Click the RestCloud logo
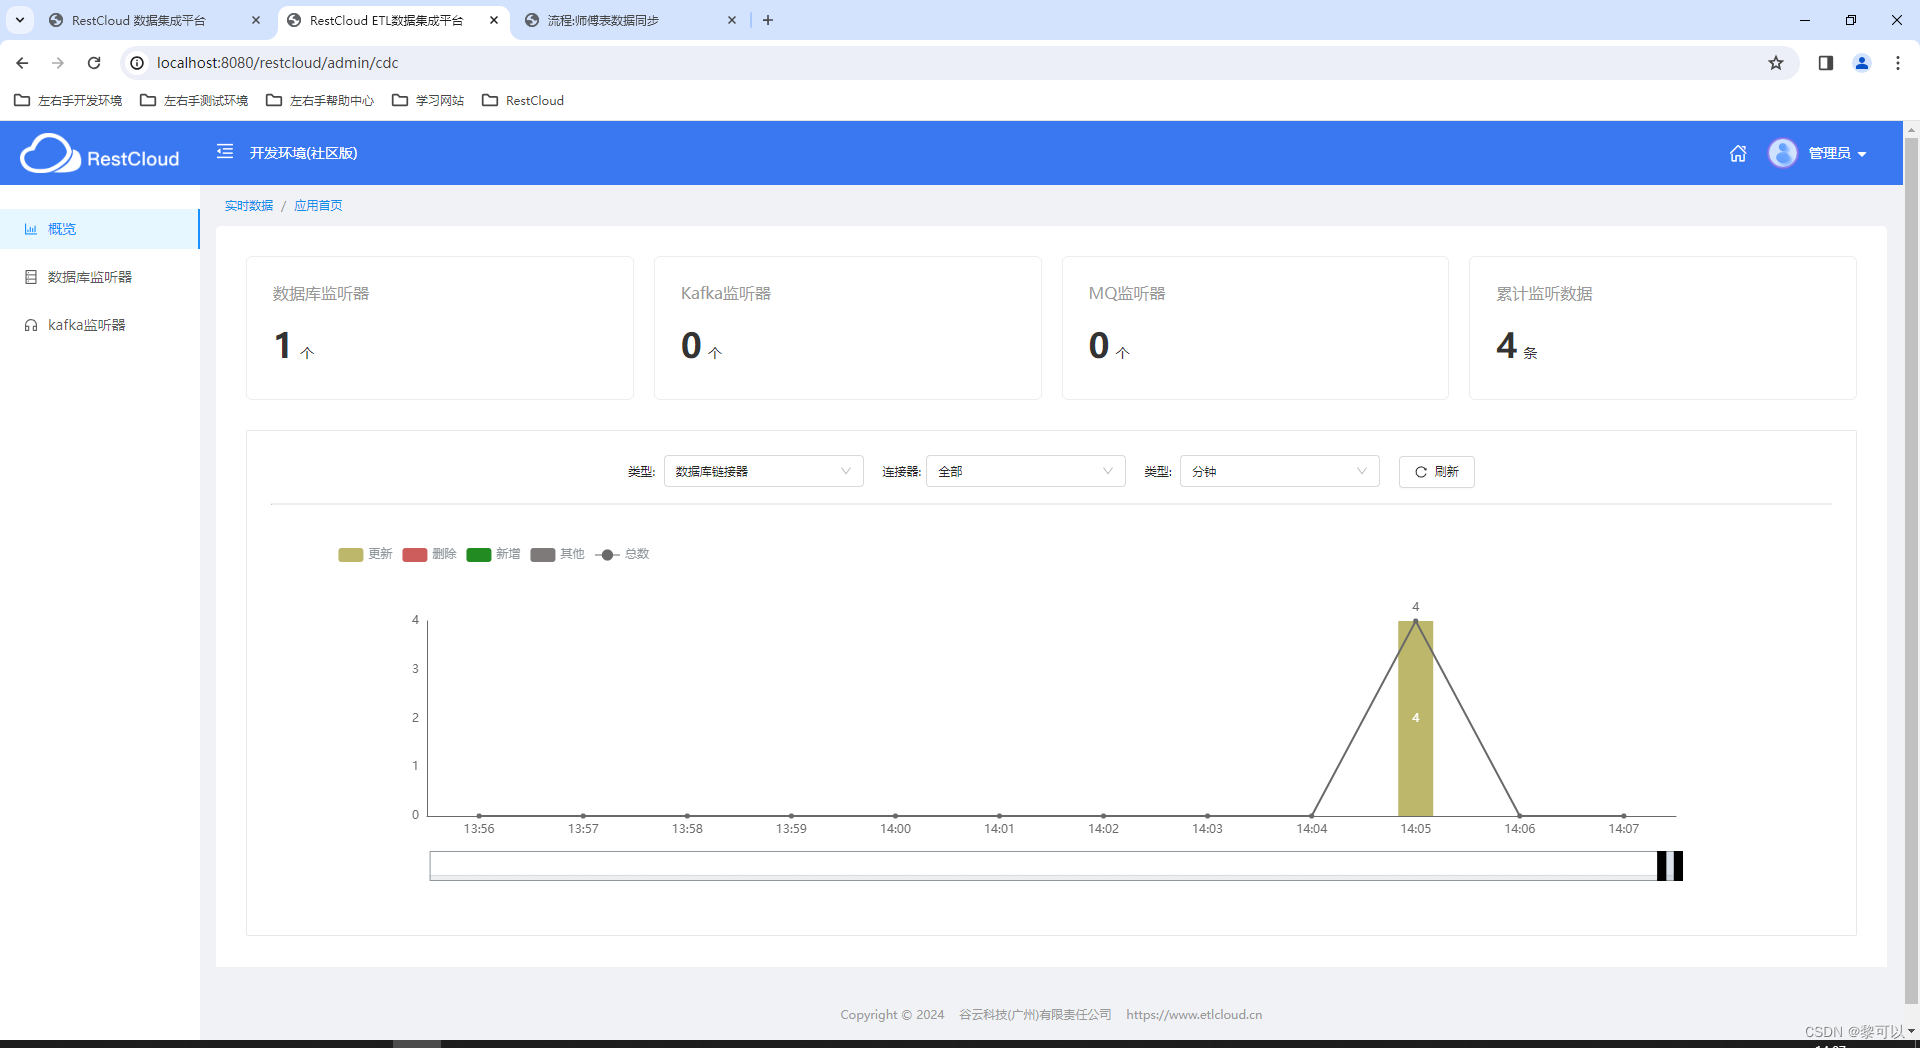The image size is (1920, 1048). pos(99,153)
